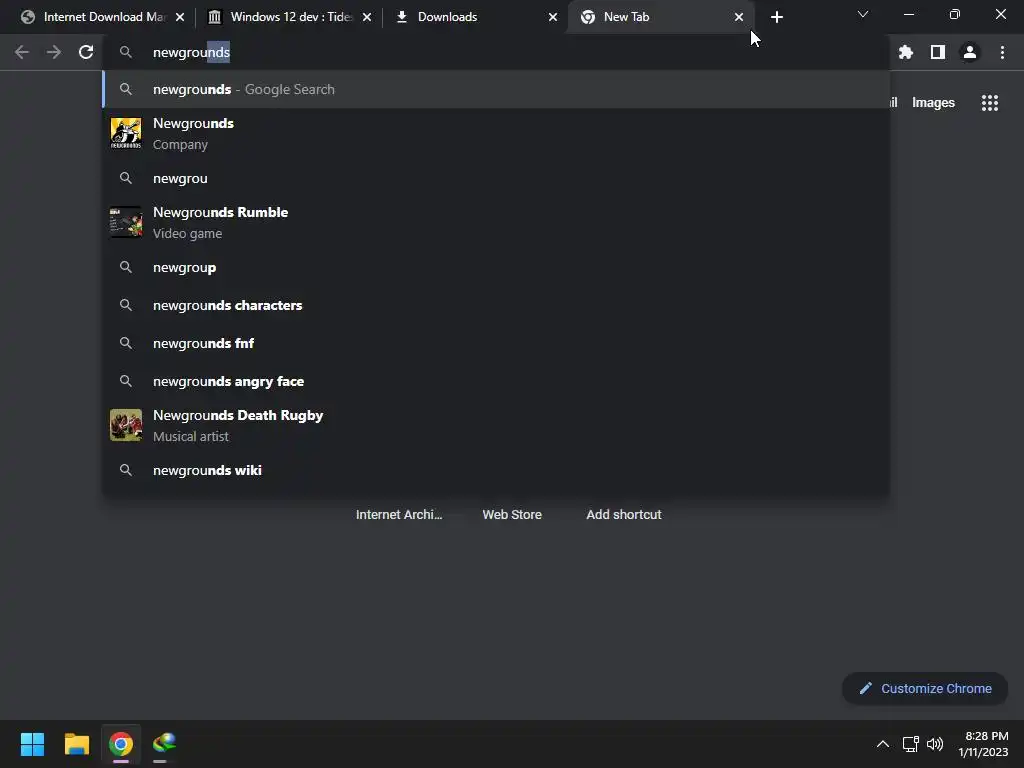This screenshot has width=1024, height=768.
Task: Open the Extensions puzzle icon
Action: pos(905,52)
